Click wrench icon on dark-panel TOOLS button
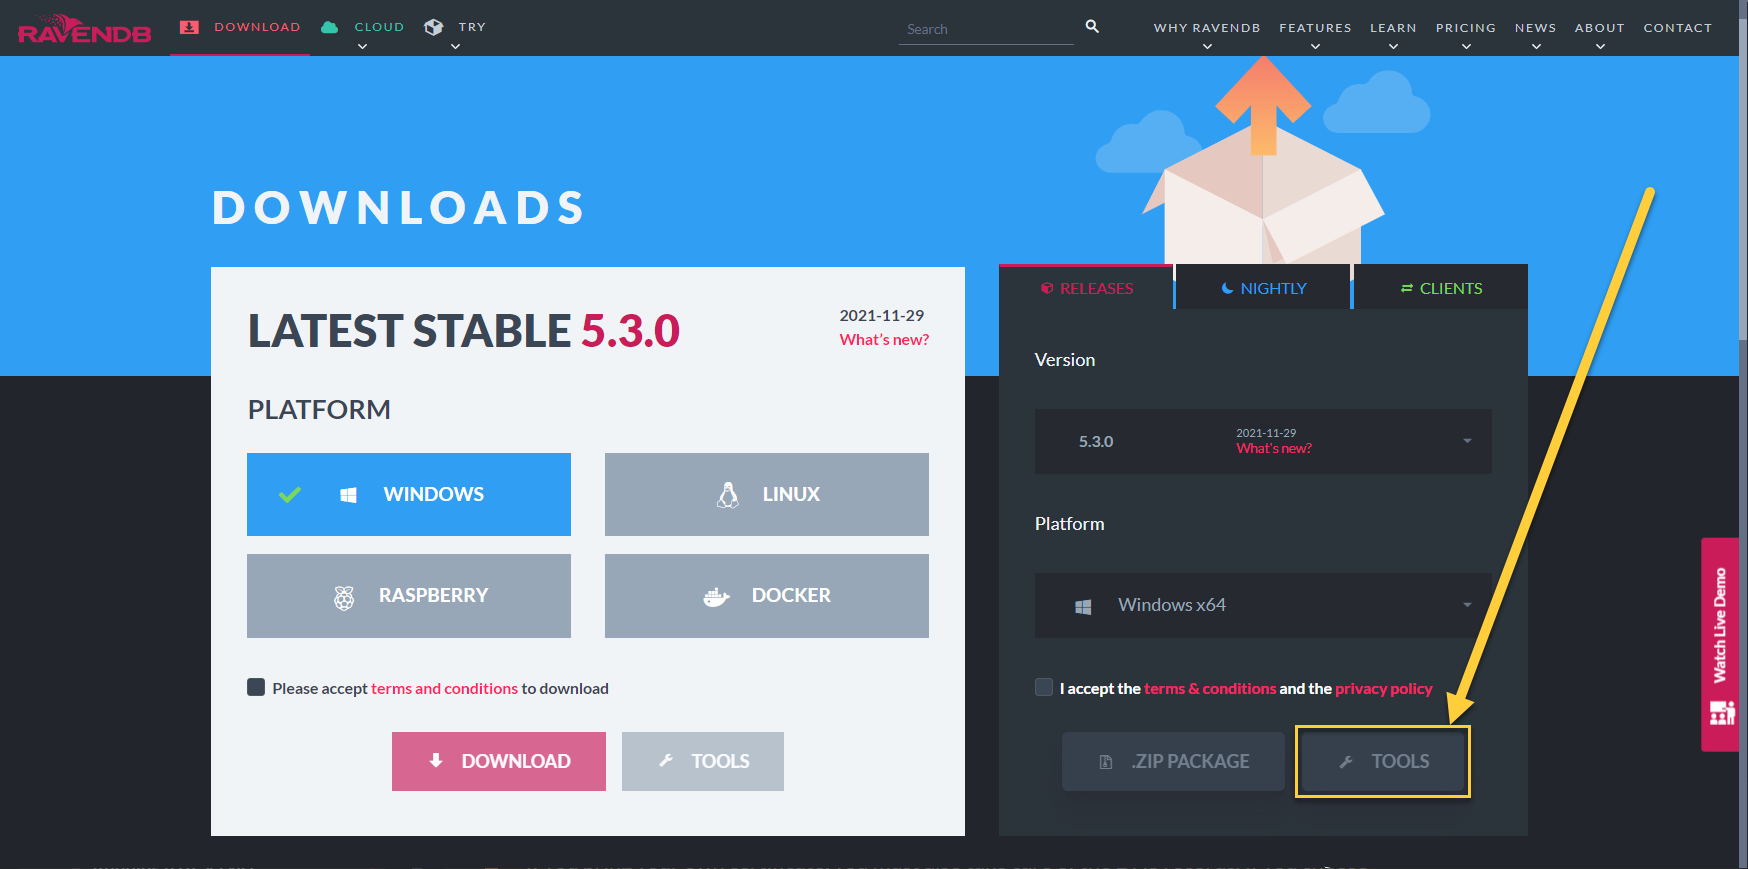1748x869 pixels. (1346, 762)
